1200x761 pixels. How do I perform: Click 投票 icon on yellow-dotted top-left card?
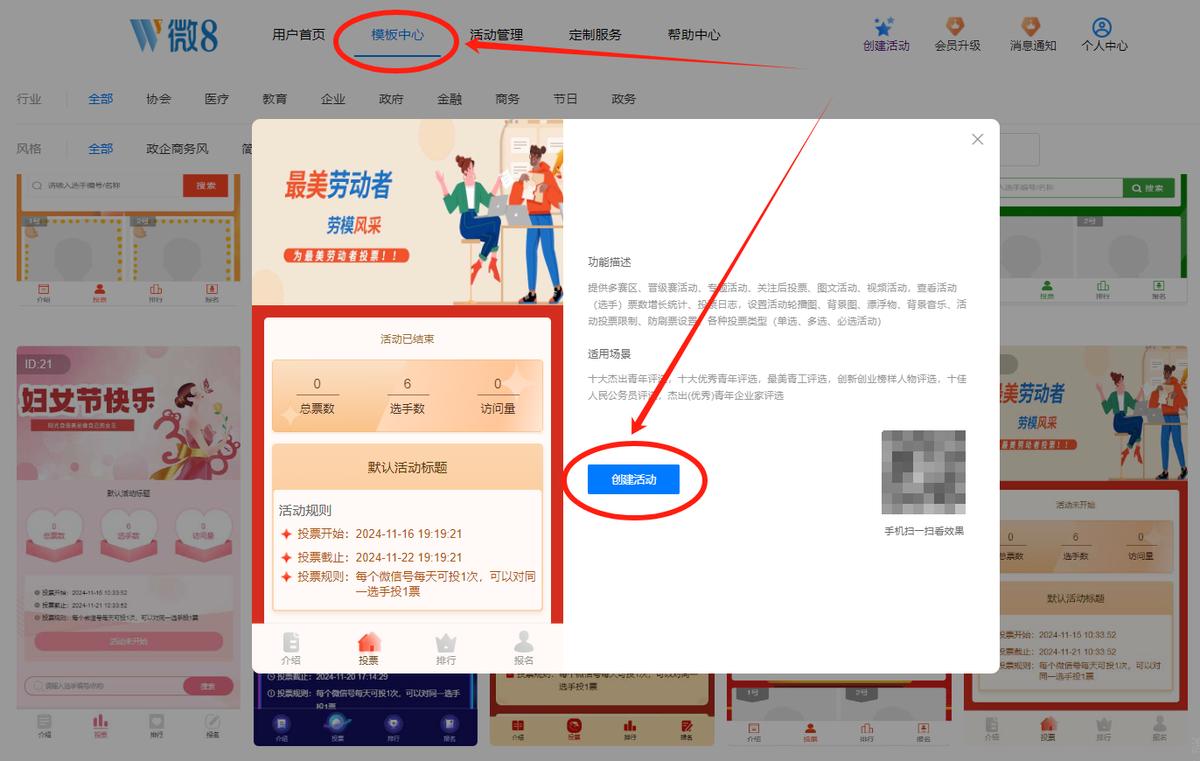(x=99, y=290)
